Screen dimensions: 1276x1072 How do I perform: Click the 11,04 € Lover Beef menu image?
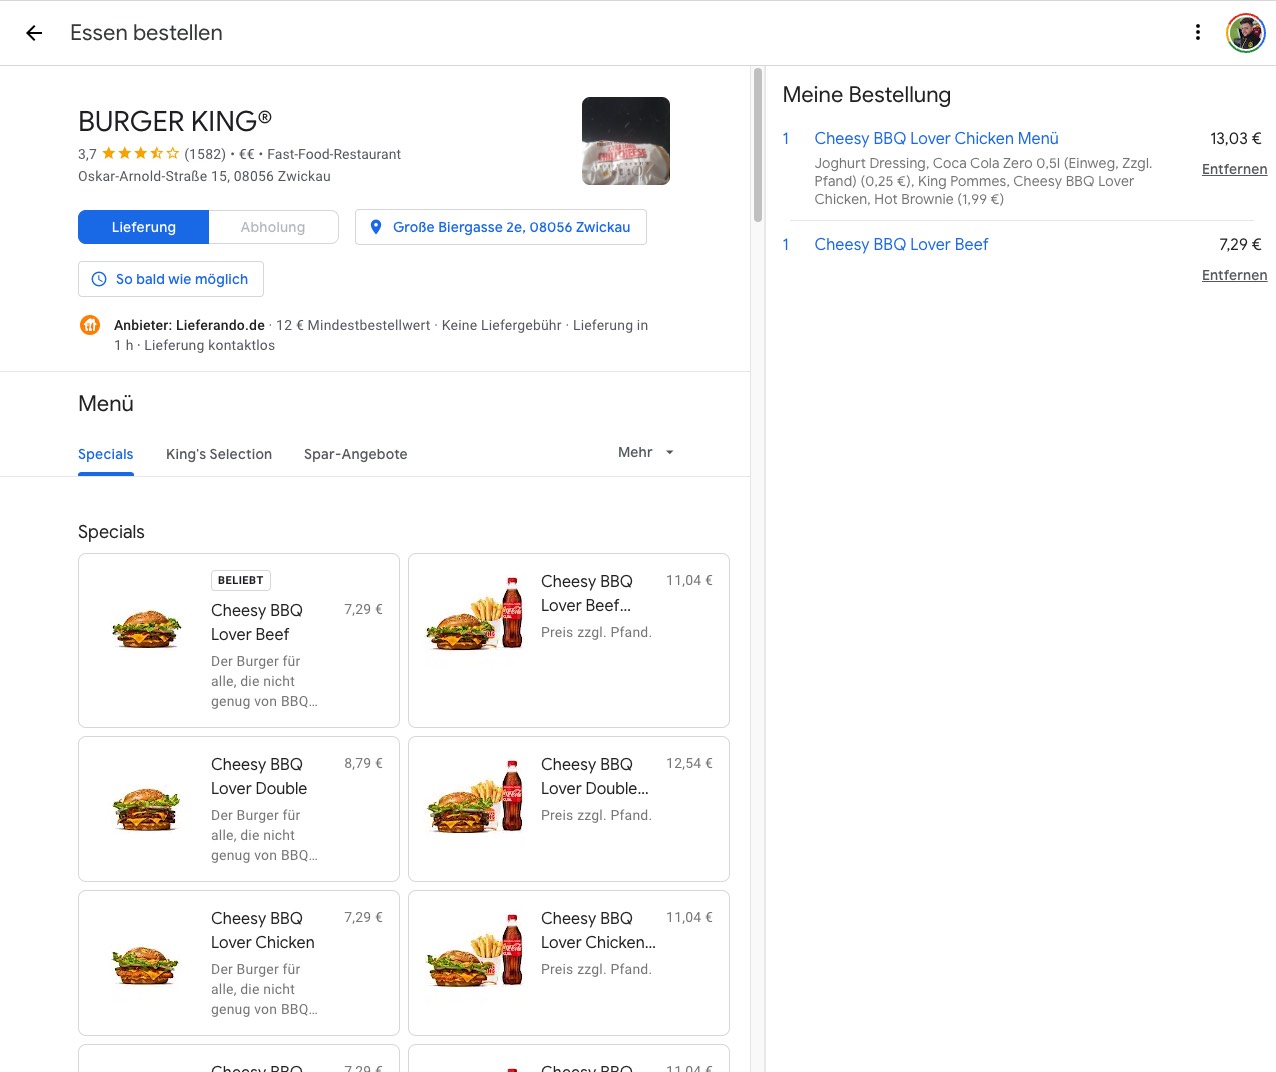tap(475, 613)
